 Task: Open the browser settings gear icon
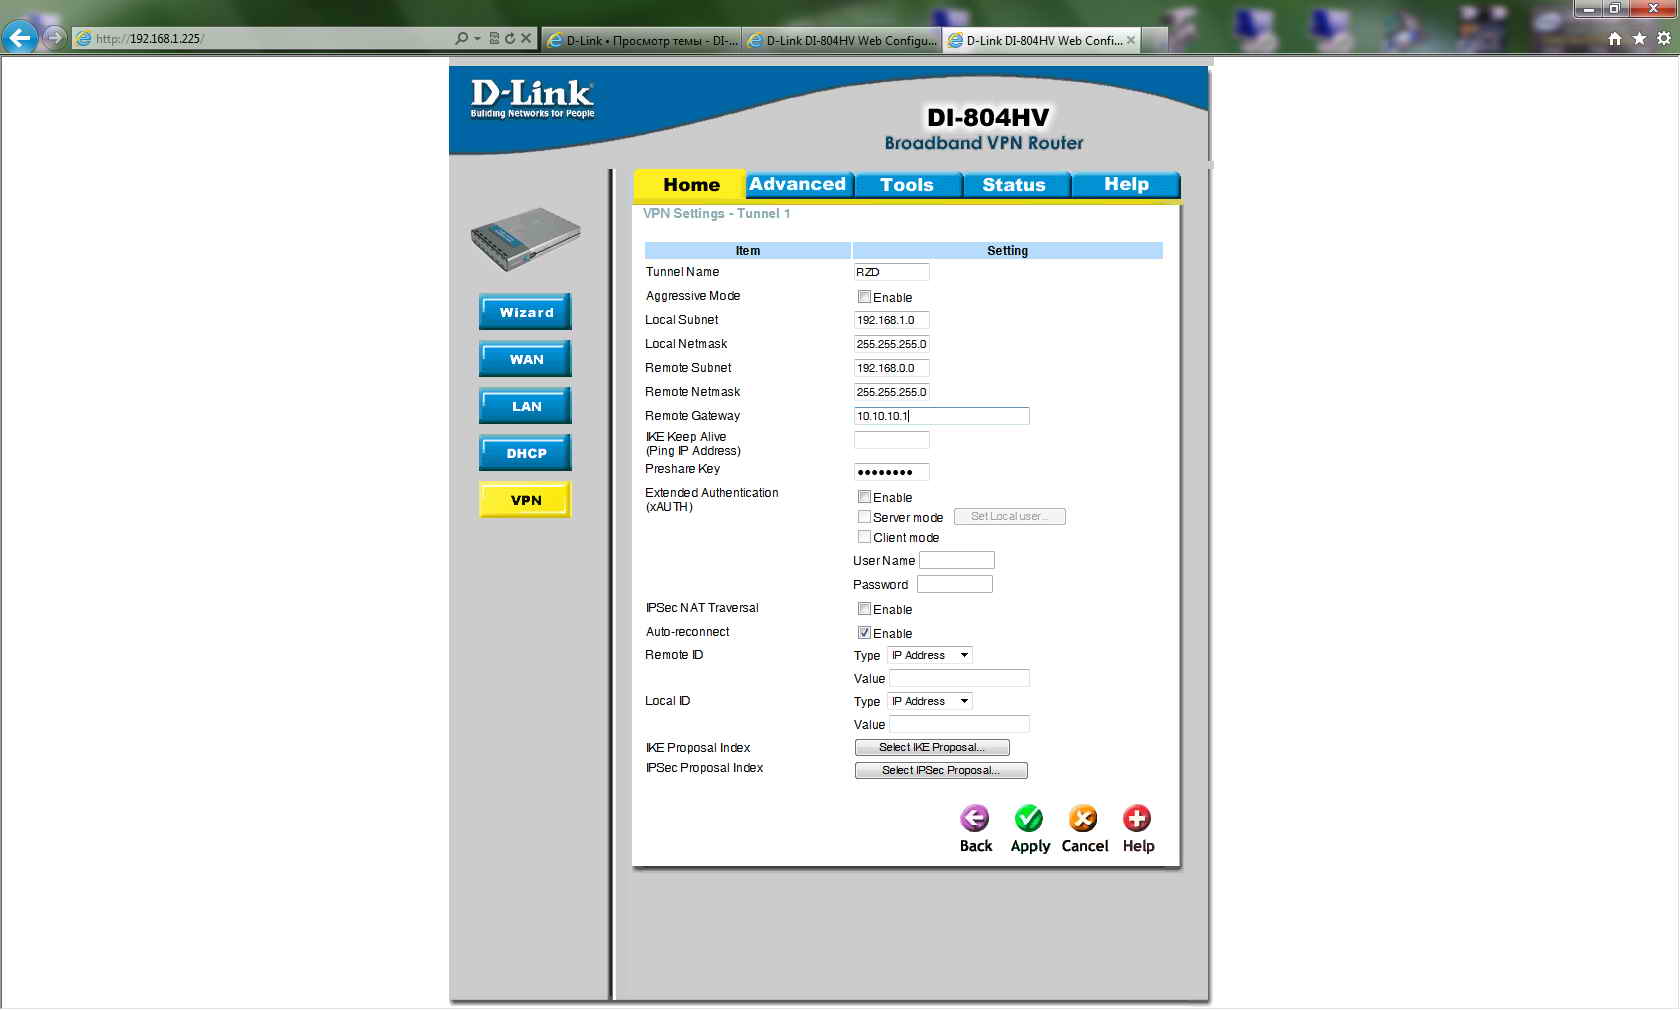tap(1664, 39)
